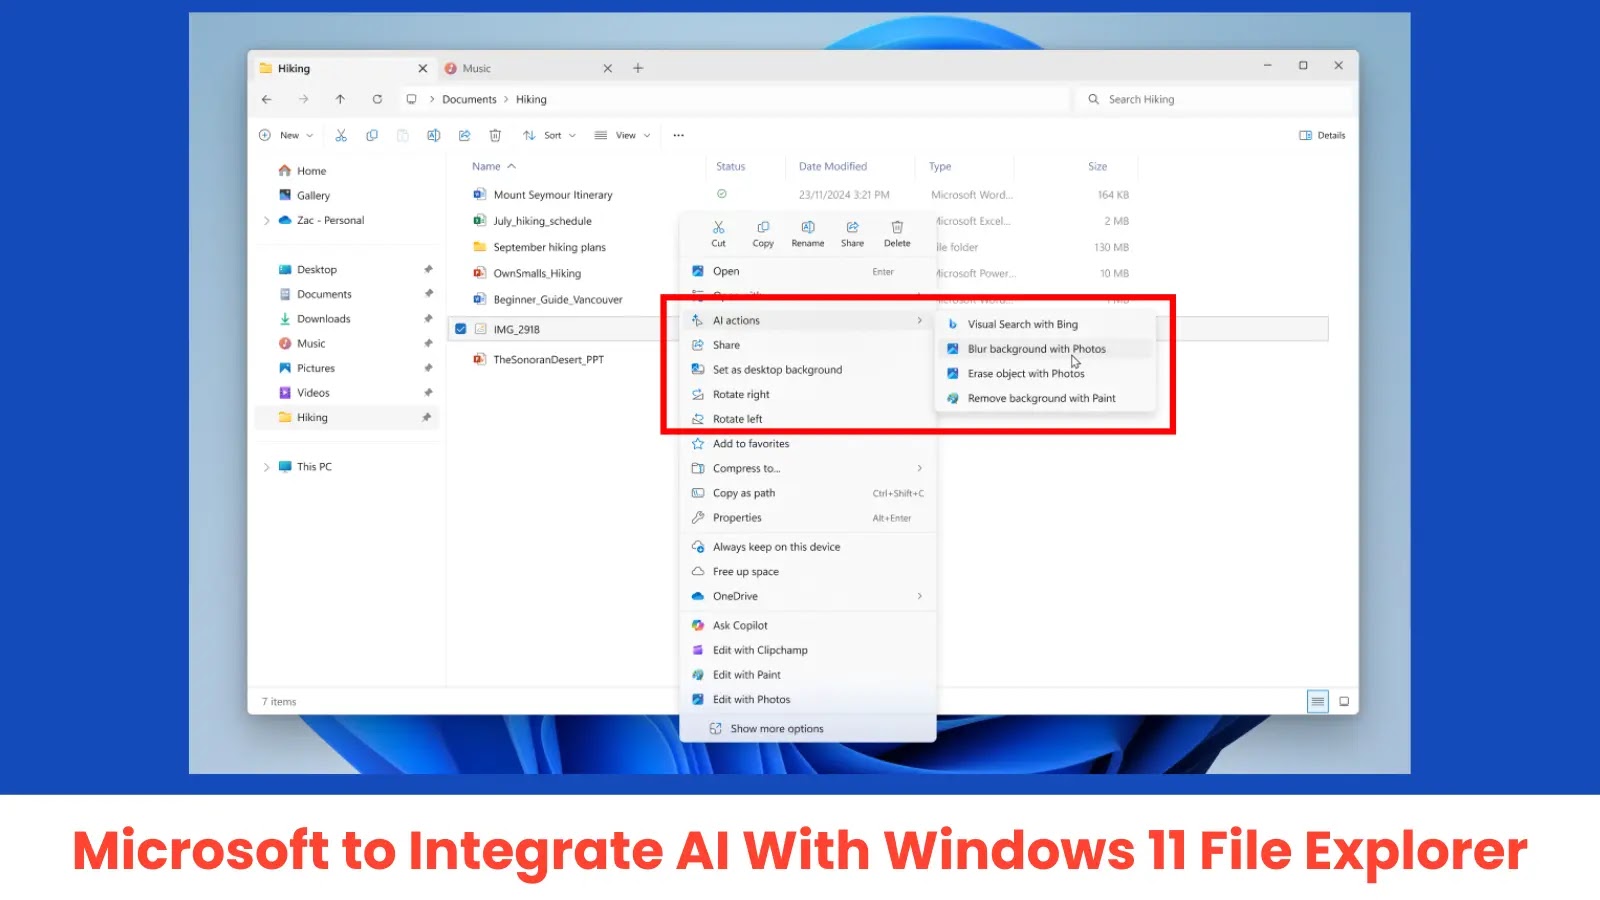Open the New dropdown menu
1600x900 pixels.
pos(286,135)
